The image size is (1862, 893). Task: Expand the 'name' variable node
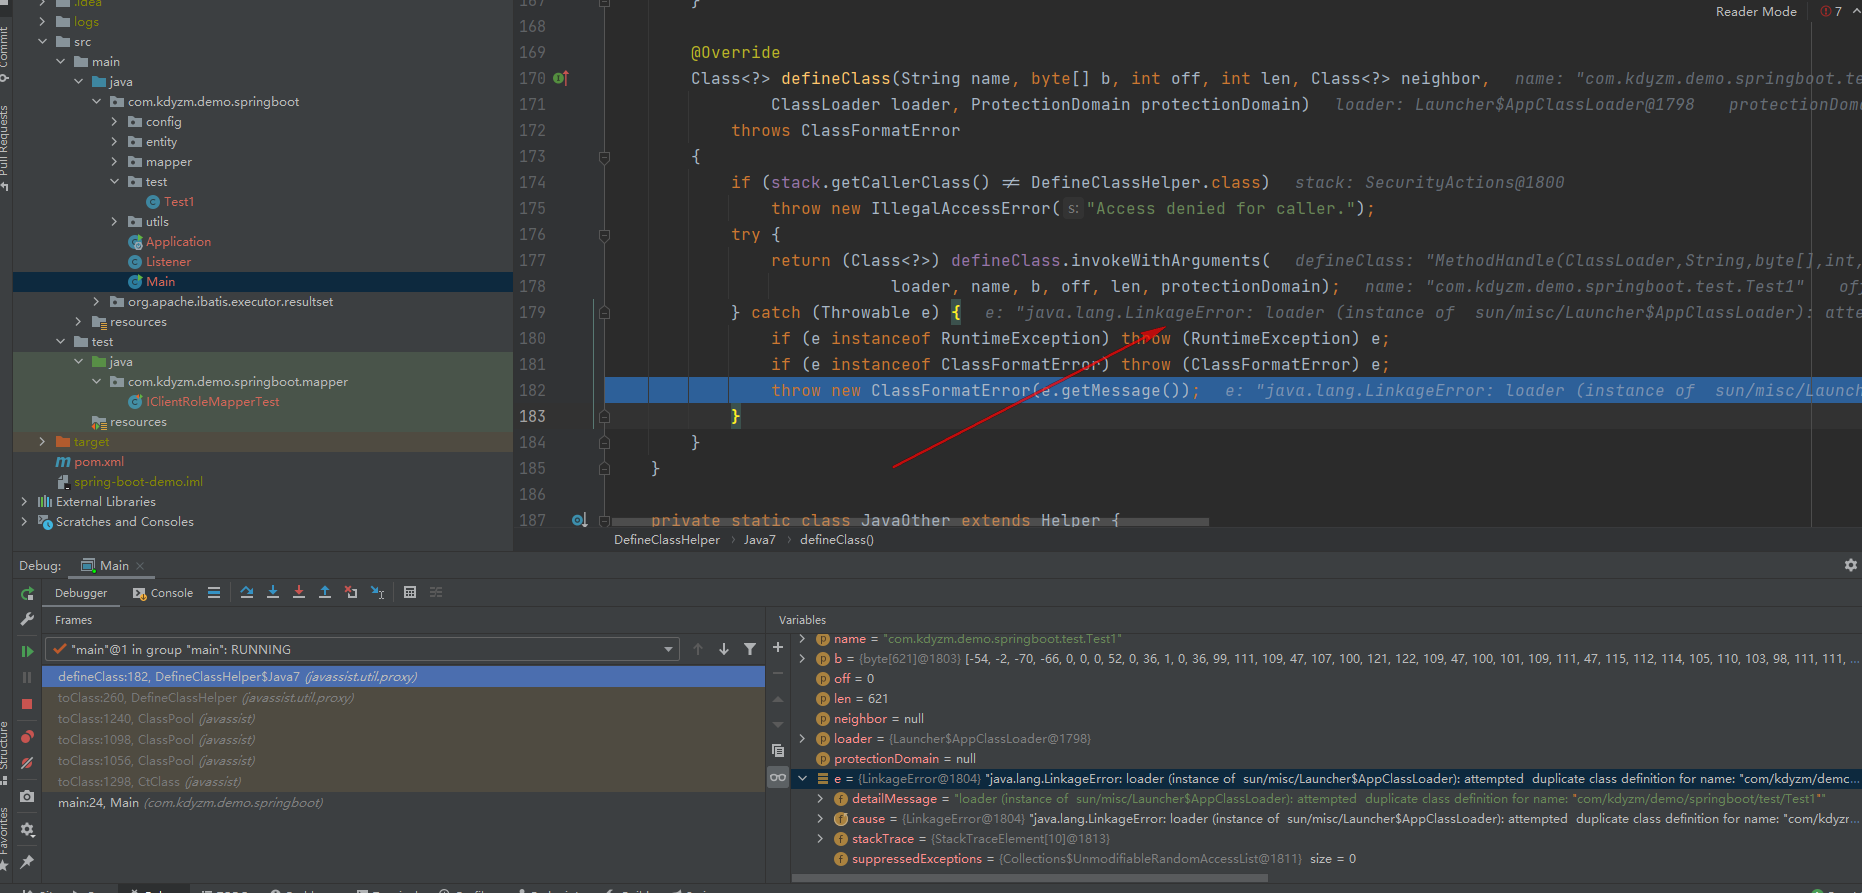[x=802, y=639]
